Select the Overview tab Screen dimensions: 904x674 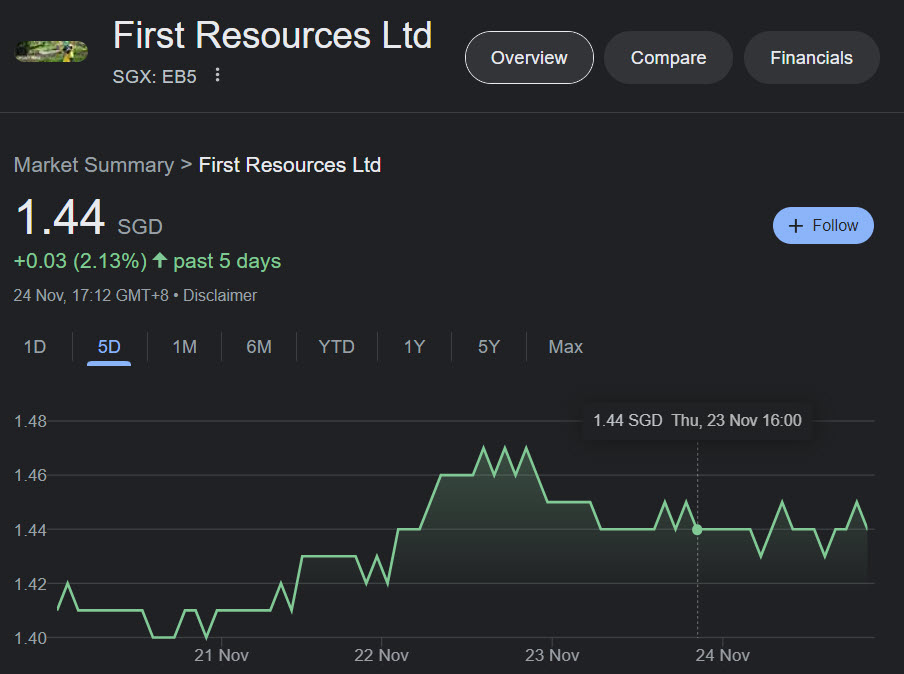click(x=529, y=58)
